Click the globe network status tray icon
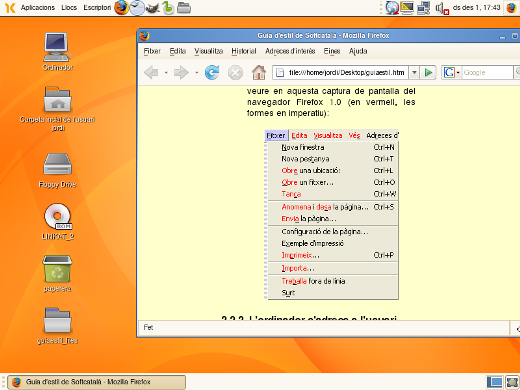This screenshot has width=520, height=390. pos(392,8)
